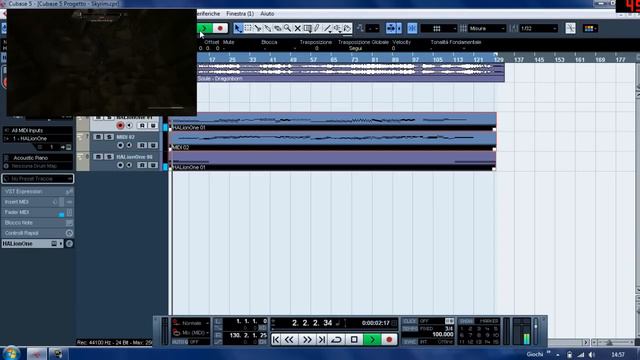Viewport: 640px width, 360px height.
Task: Click Play in the transport panel
Action: tap(372, 340)
